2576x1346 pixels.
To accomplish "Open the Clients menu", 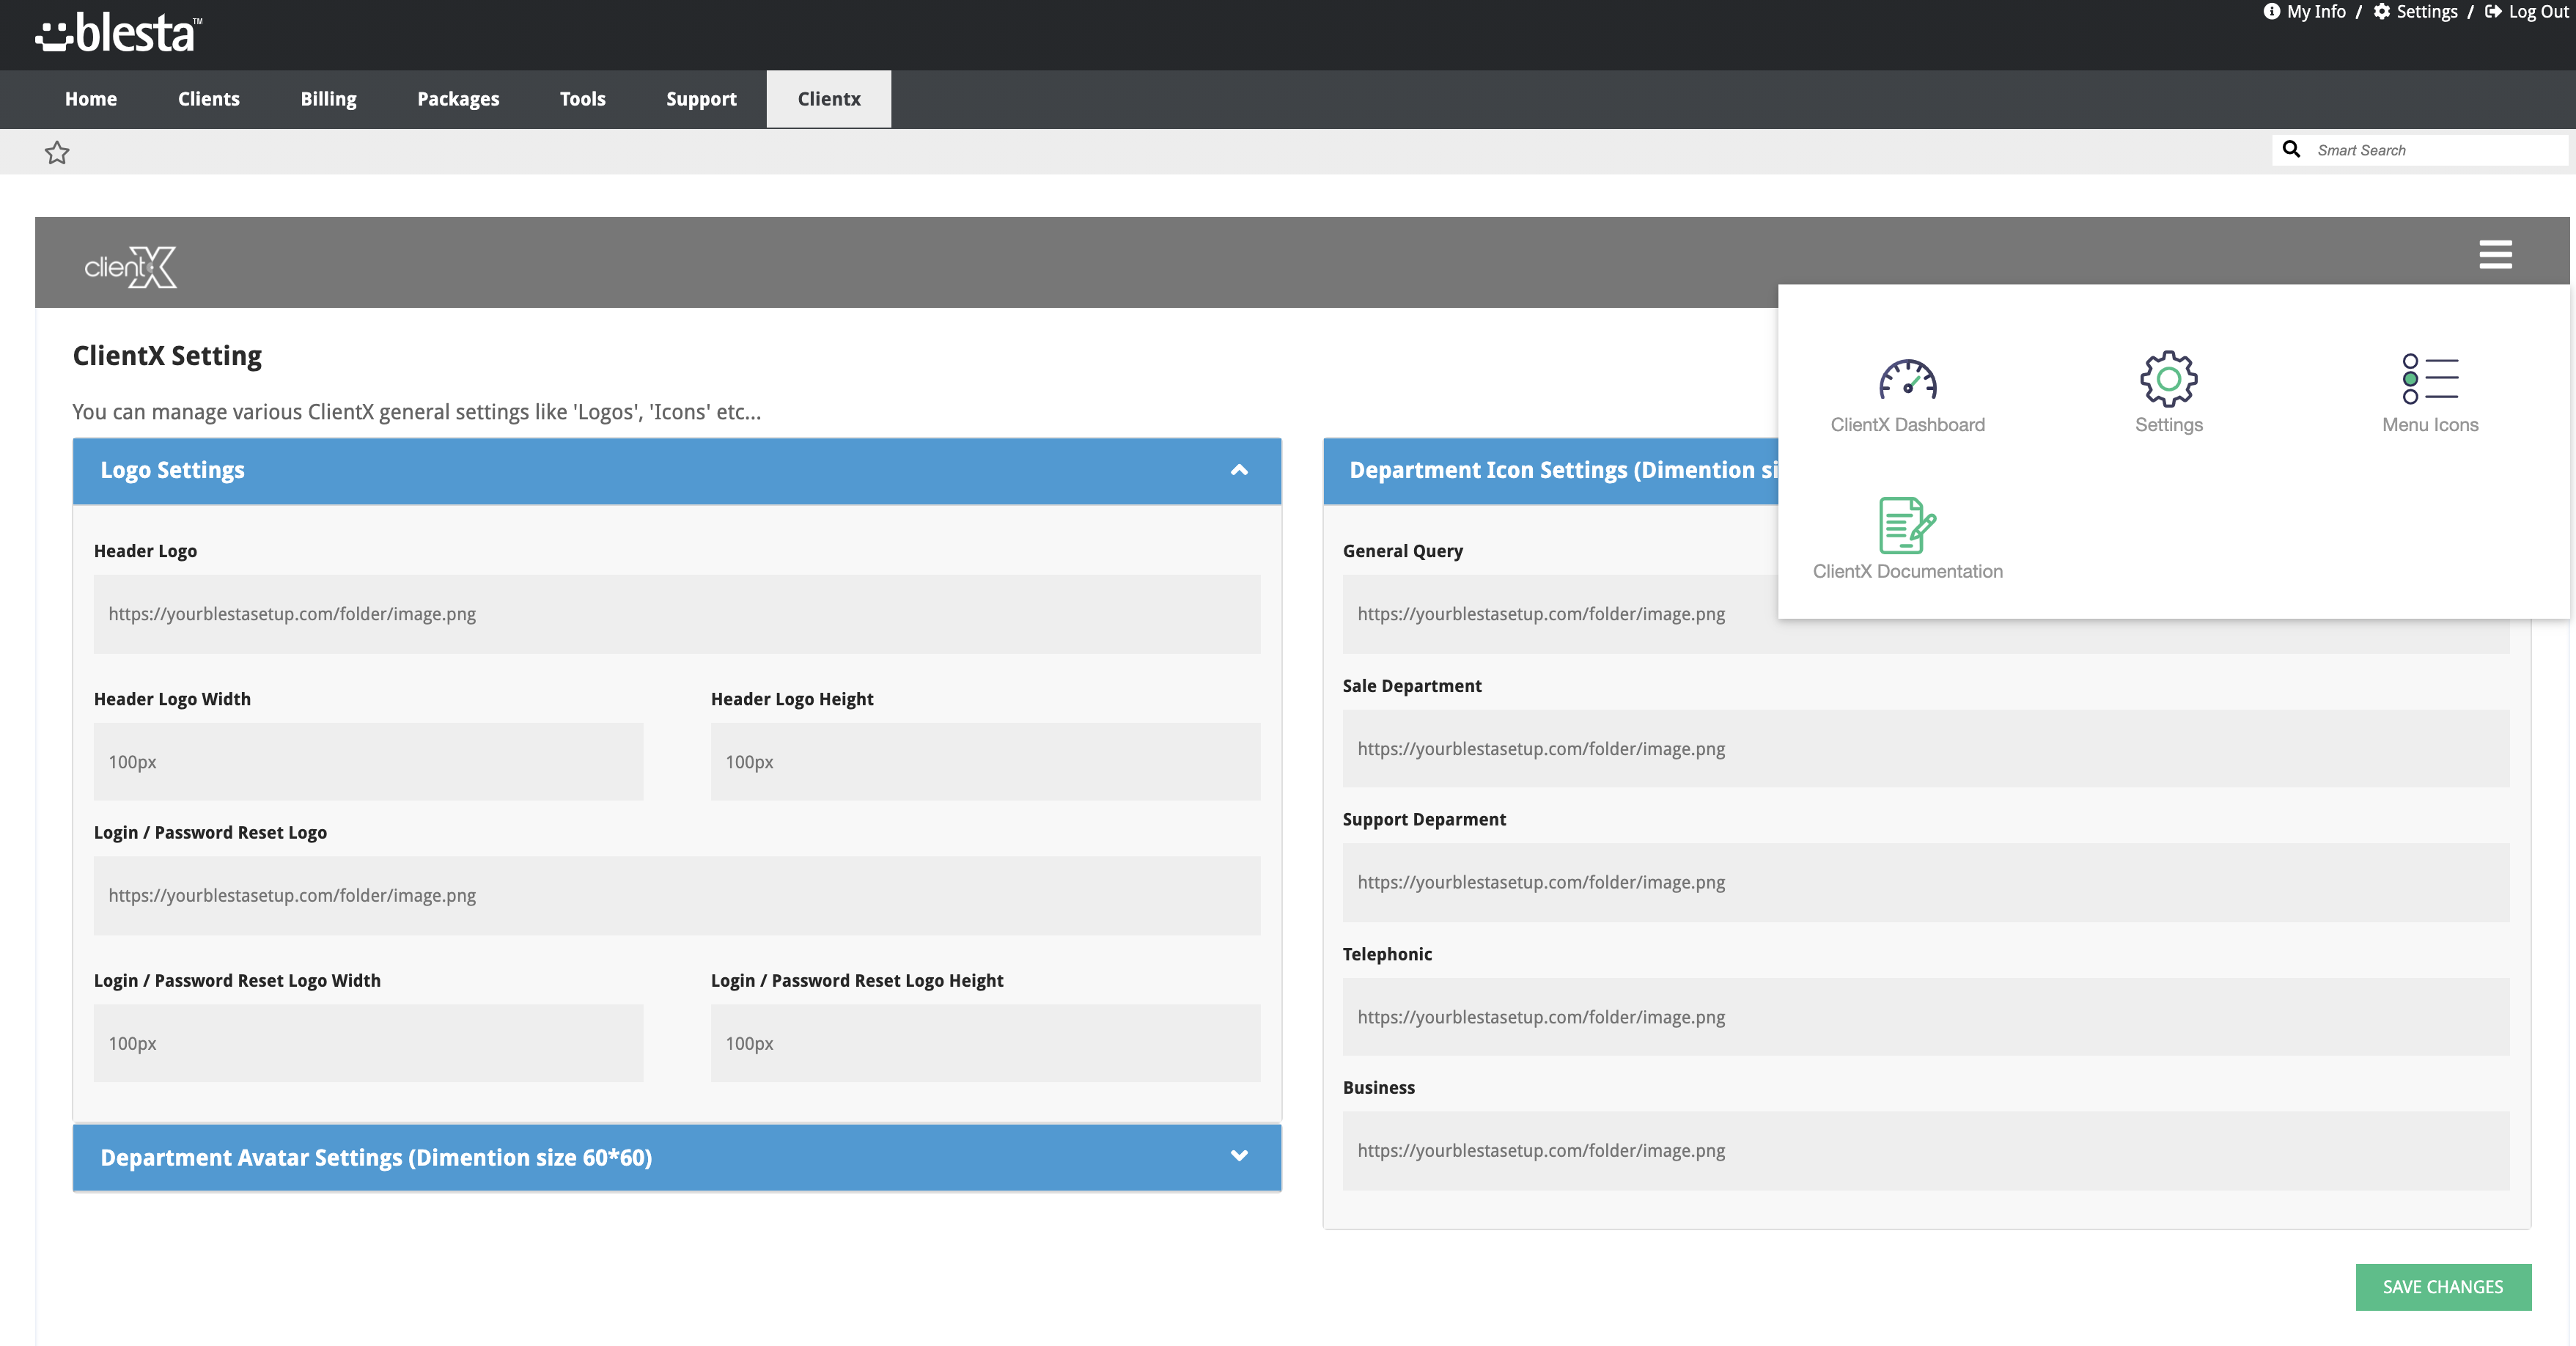I will (209, 98).
